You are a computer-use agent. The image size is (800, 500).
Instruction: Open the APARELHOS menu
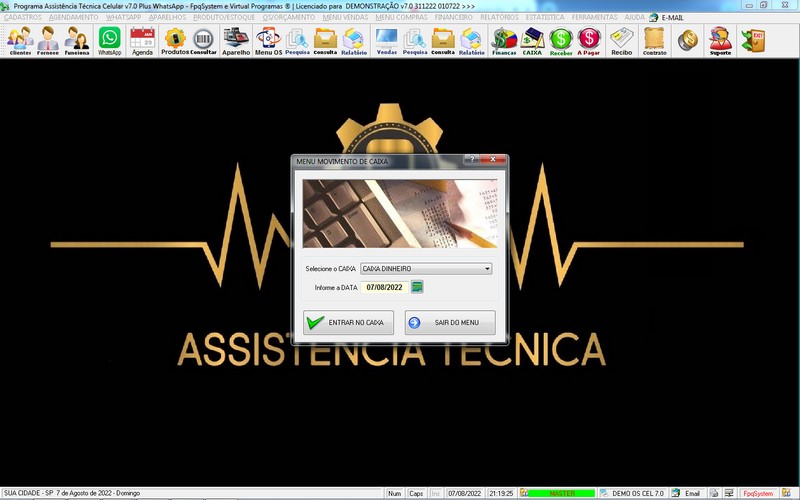[x=167, y=17]
